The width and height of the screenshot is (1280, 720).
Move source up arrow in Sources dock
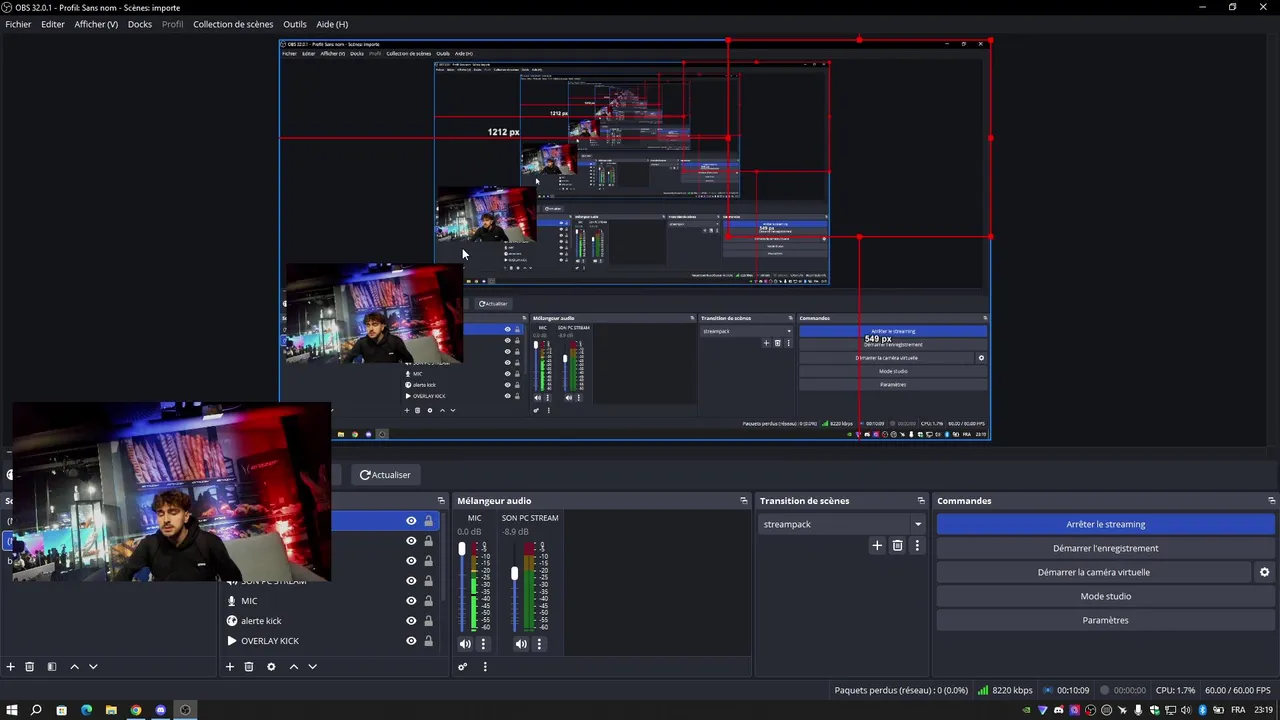(294, 667)
